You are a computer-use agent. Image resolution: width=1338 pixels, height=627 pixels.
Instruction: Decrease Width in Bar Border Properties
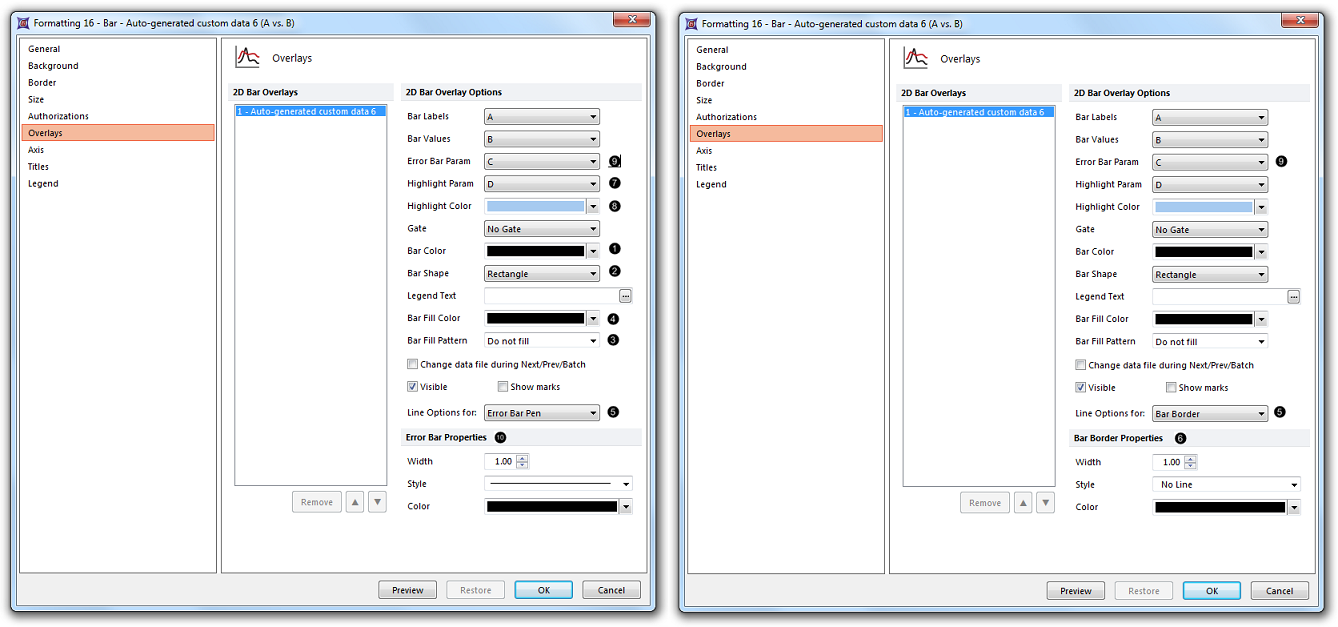pyautogui.click(x=1190, y=466)
